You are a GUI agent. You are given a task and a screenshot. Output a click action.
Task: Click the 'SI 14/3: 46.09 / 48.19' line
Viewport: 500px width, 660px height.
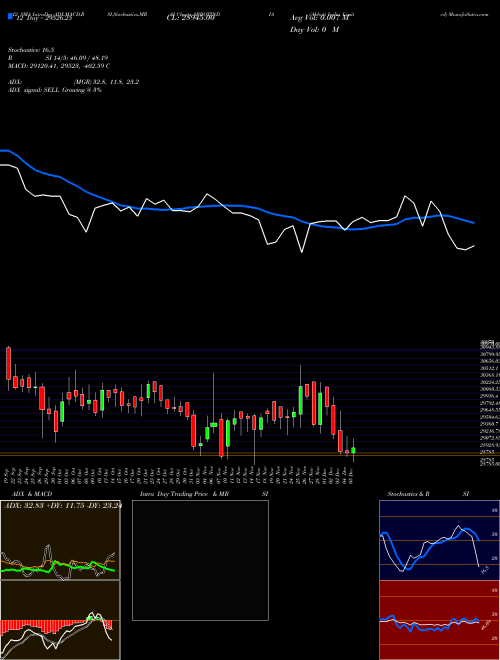click(77, 58)
